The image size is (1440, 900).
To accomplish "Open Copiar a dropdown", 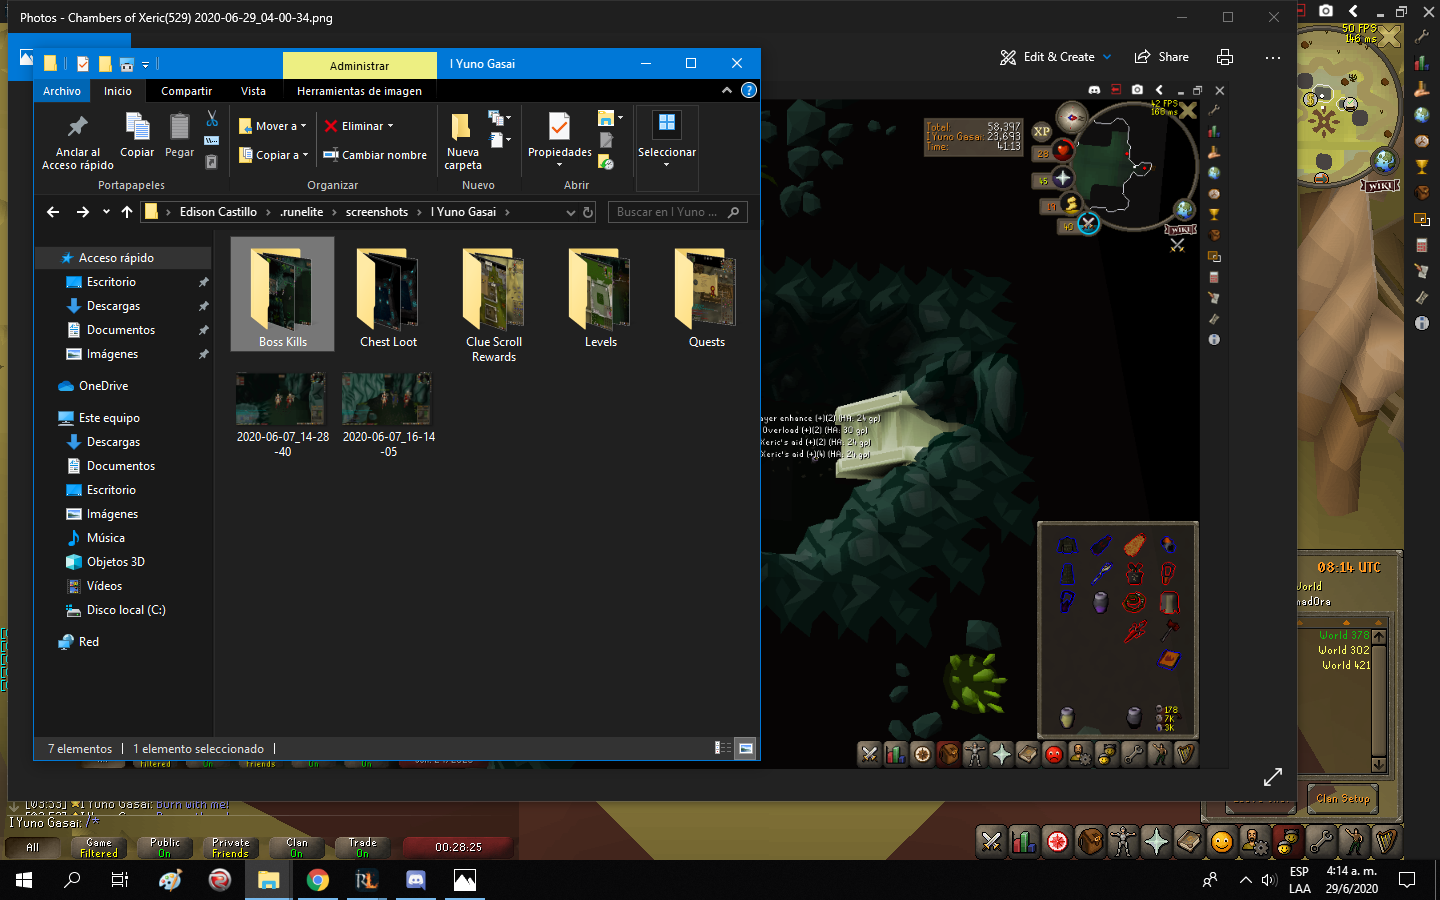I will click(273, 155).
